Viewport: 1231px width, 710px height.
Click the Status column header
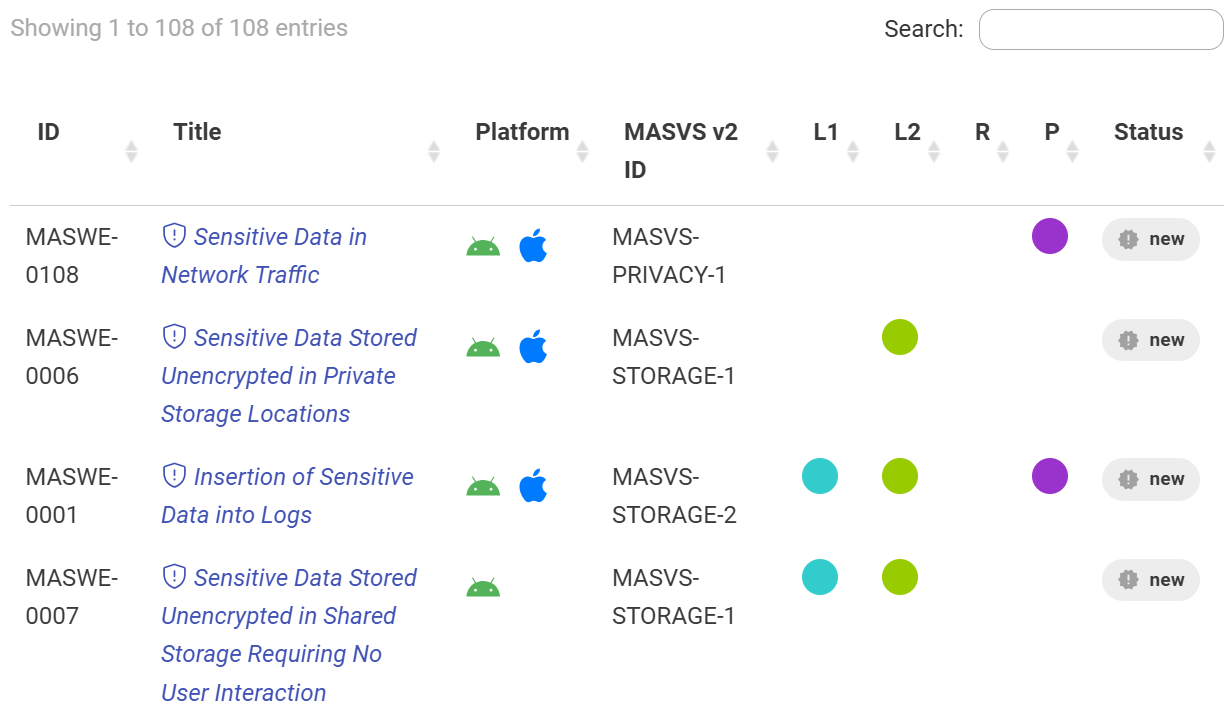pos(1148,132)
